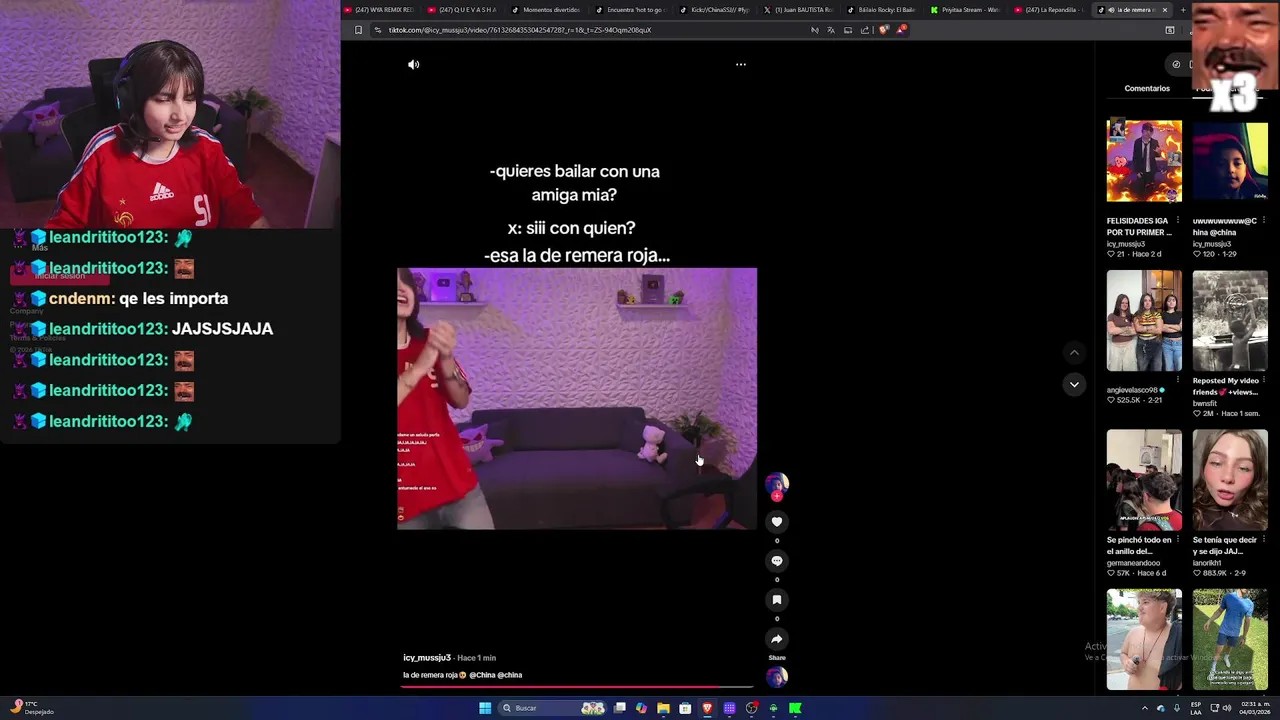Seek on the video progress bar
Viewport: 1280px width, 720px height.
click(577, 687)
